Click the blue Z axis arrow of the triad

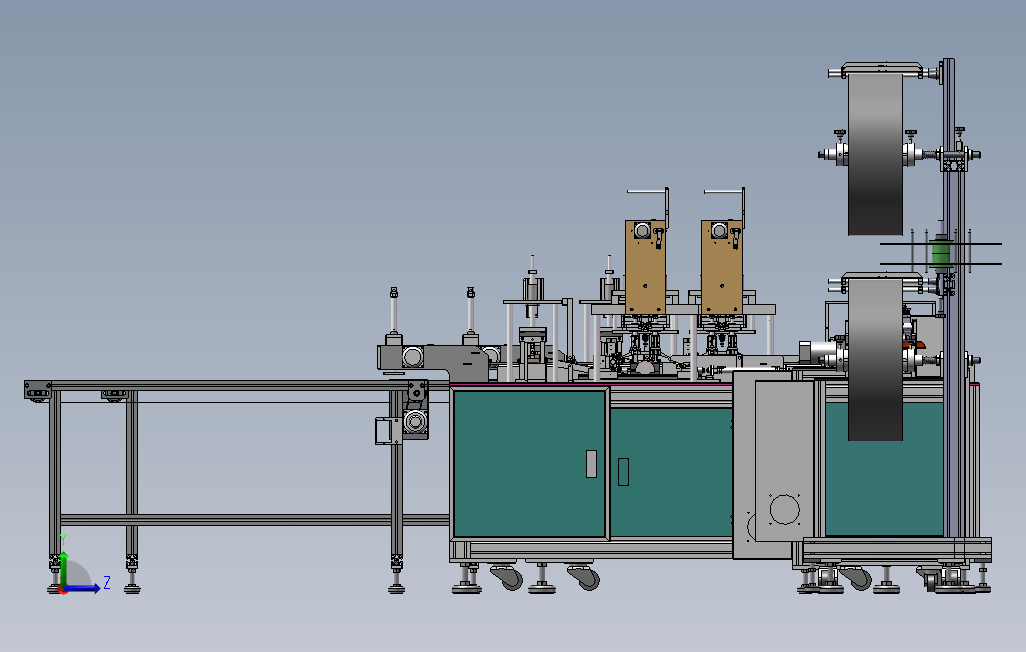pyautogui.click(x=82, y=589)
